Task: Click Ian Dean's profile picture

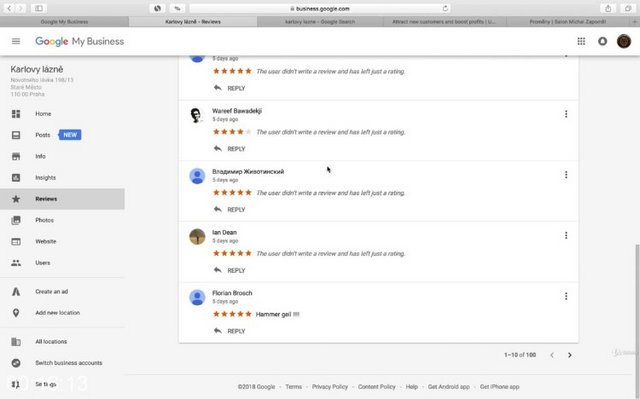Action: 197,237
